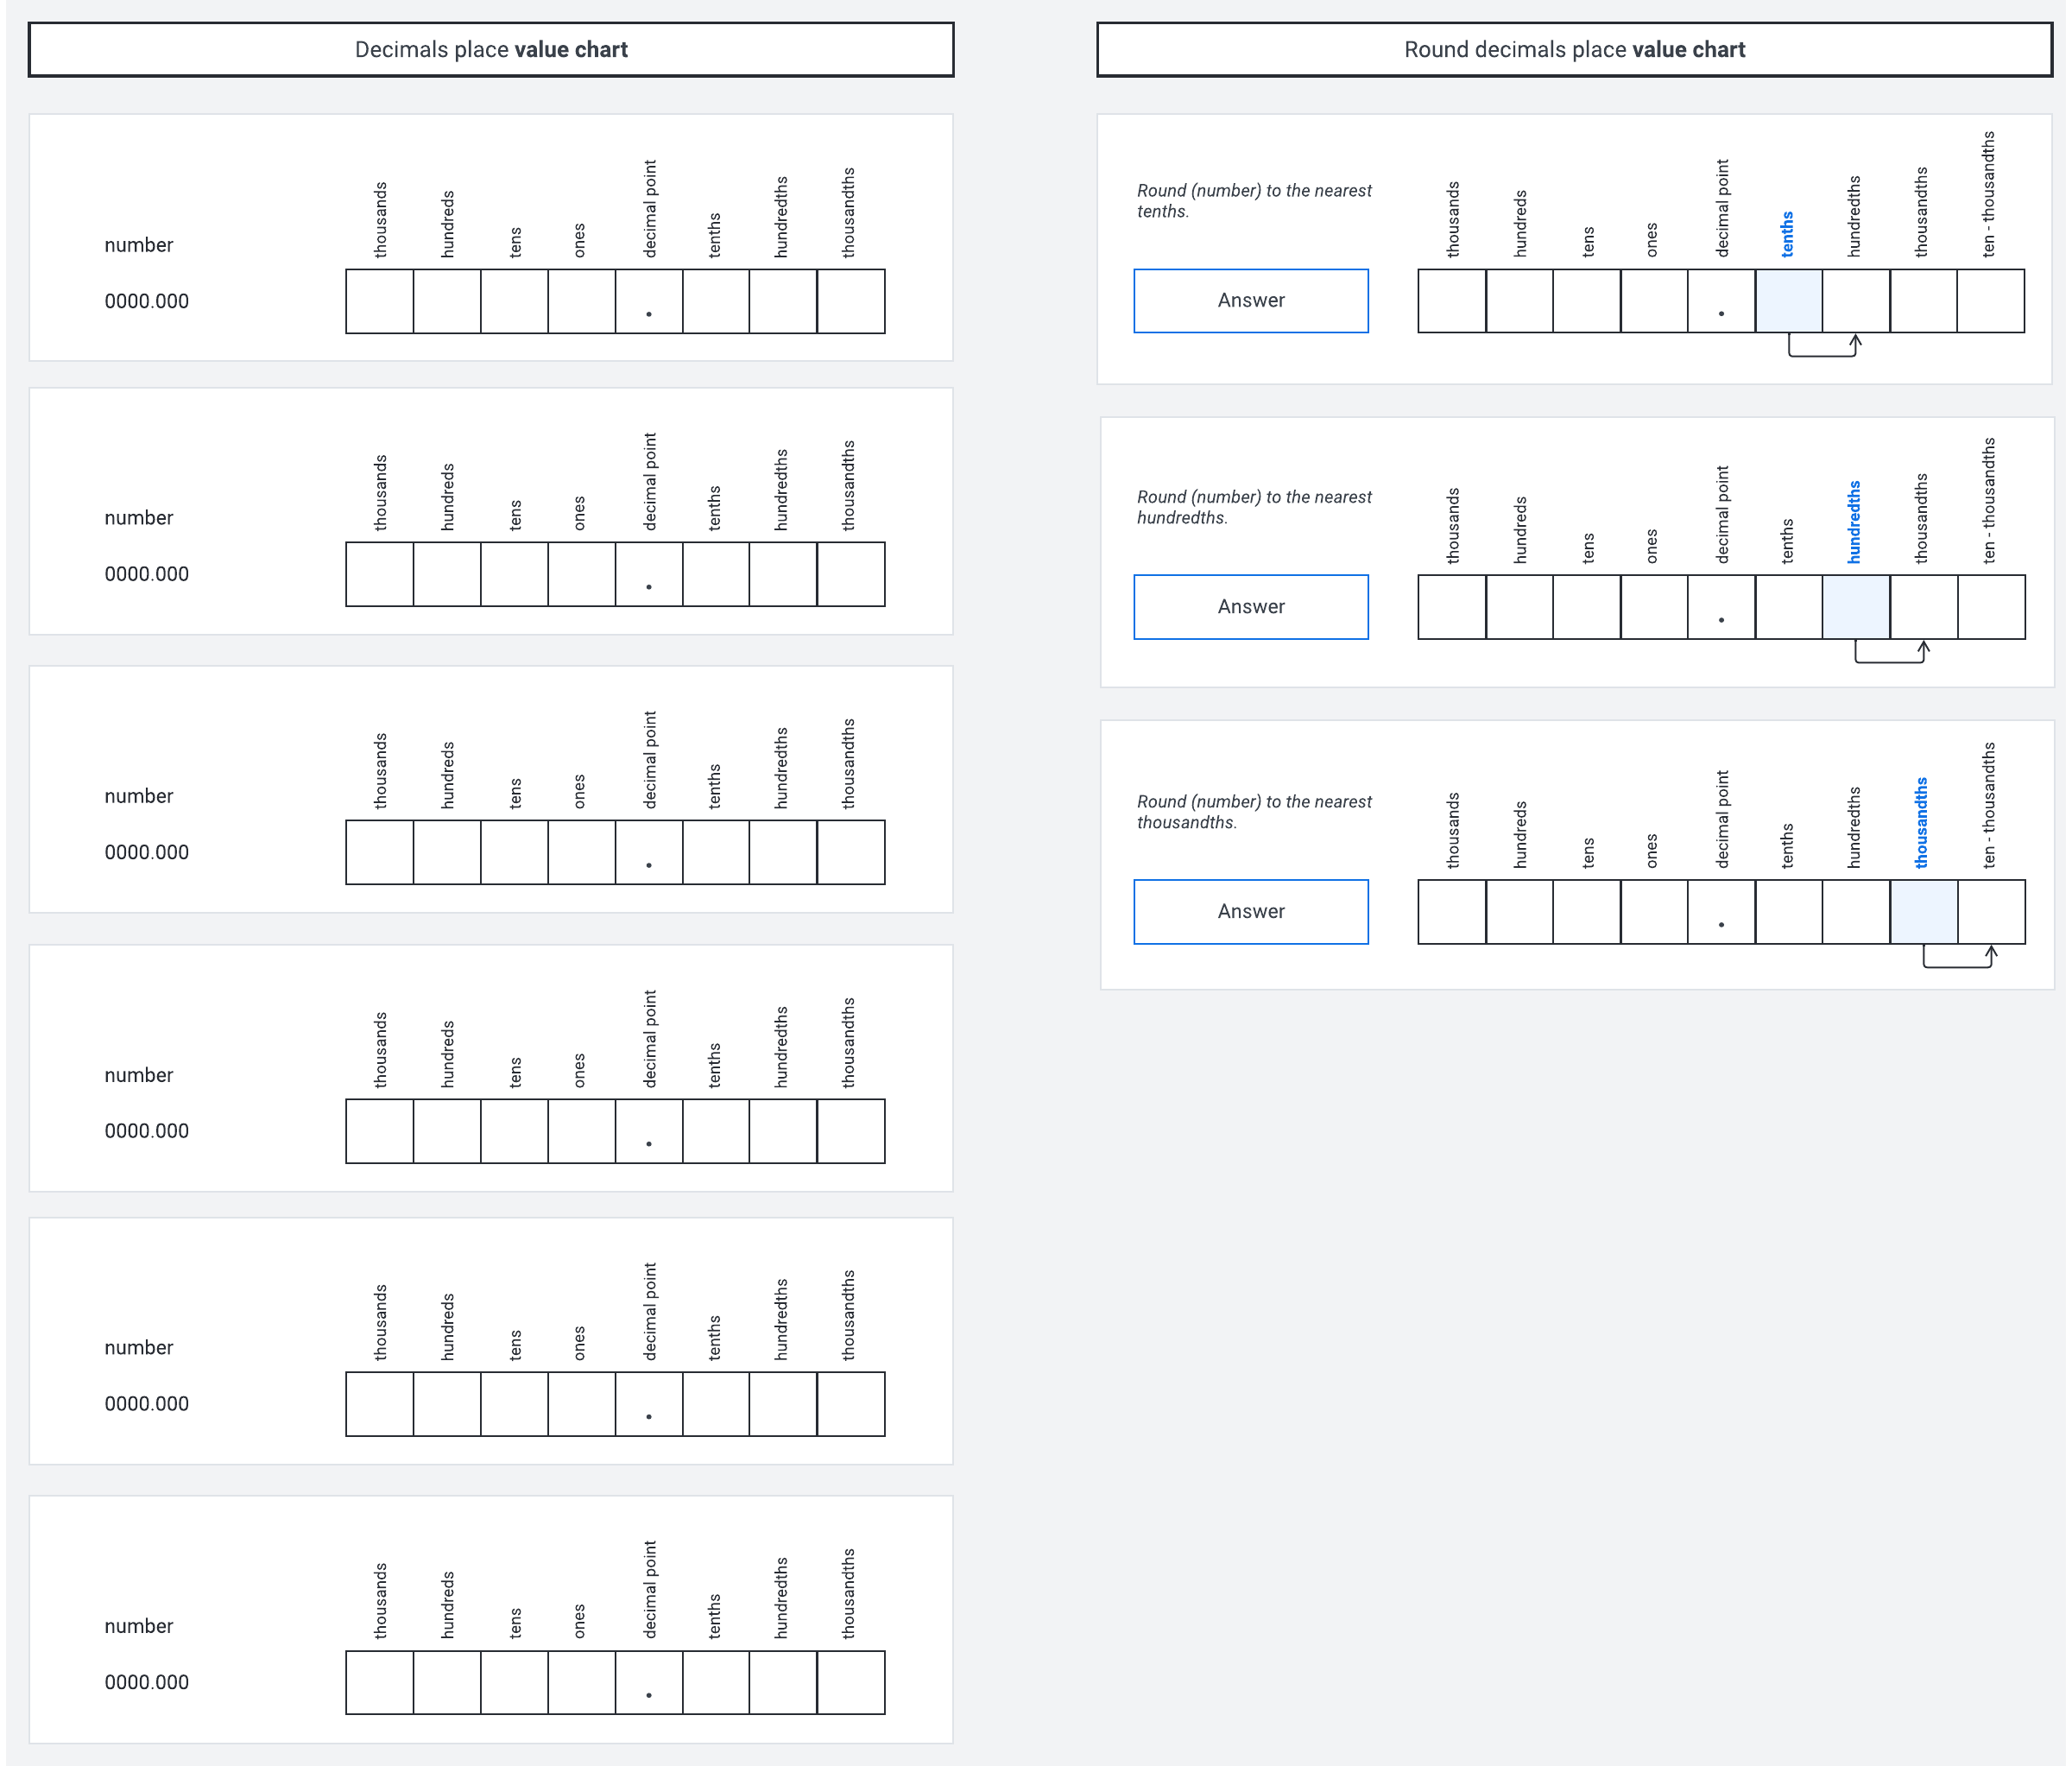The height and width of the screenshot is (1766, 2072).
Task: Click the highlighted hundredths cell in the hundredths rounding chart
Action: (x=1855, y=607)
